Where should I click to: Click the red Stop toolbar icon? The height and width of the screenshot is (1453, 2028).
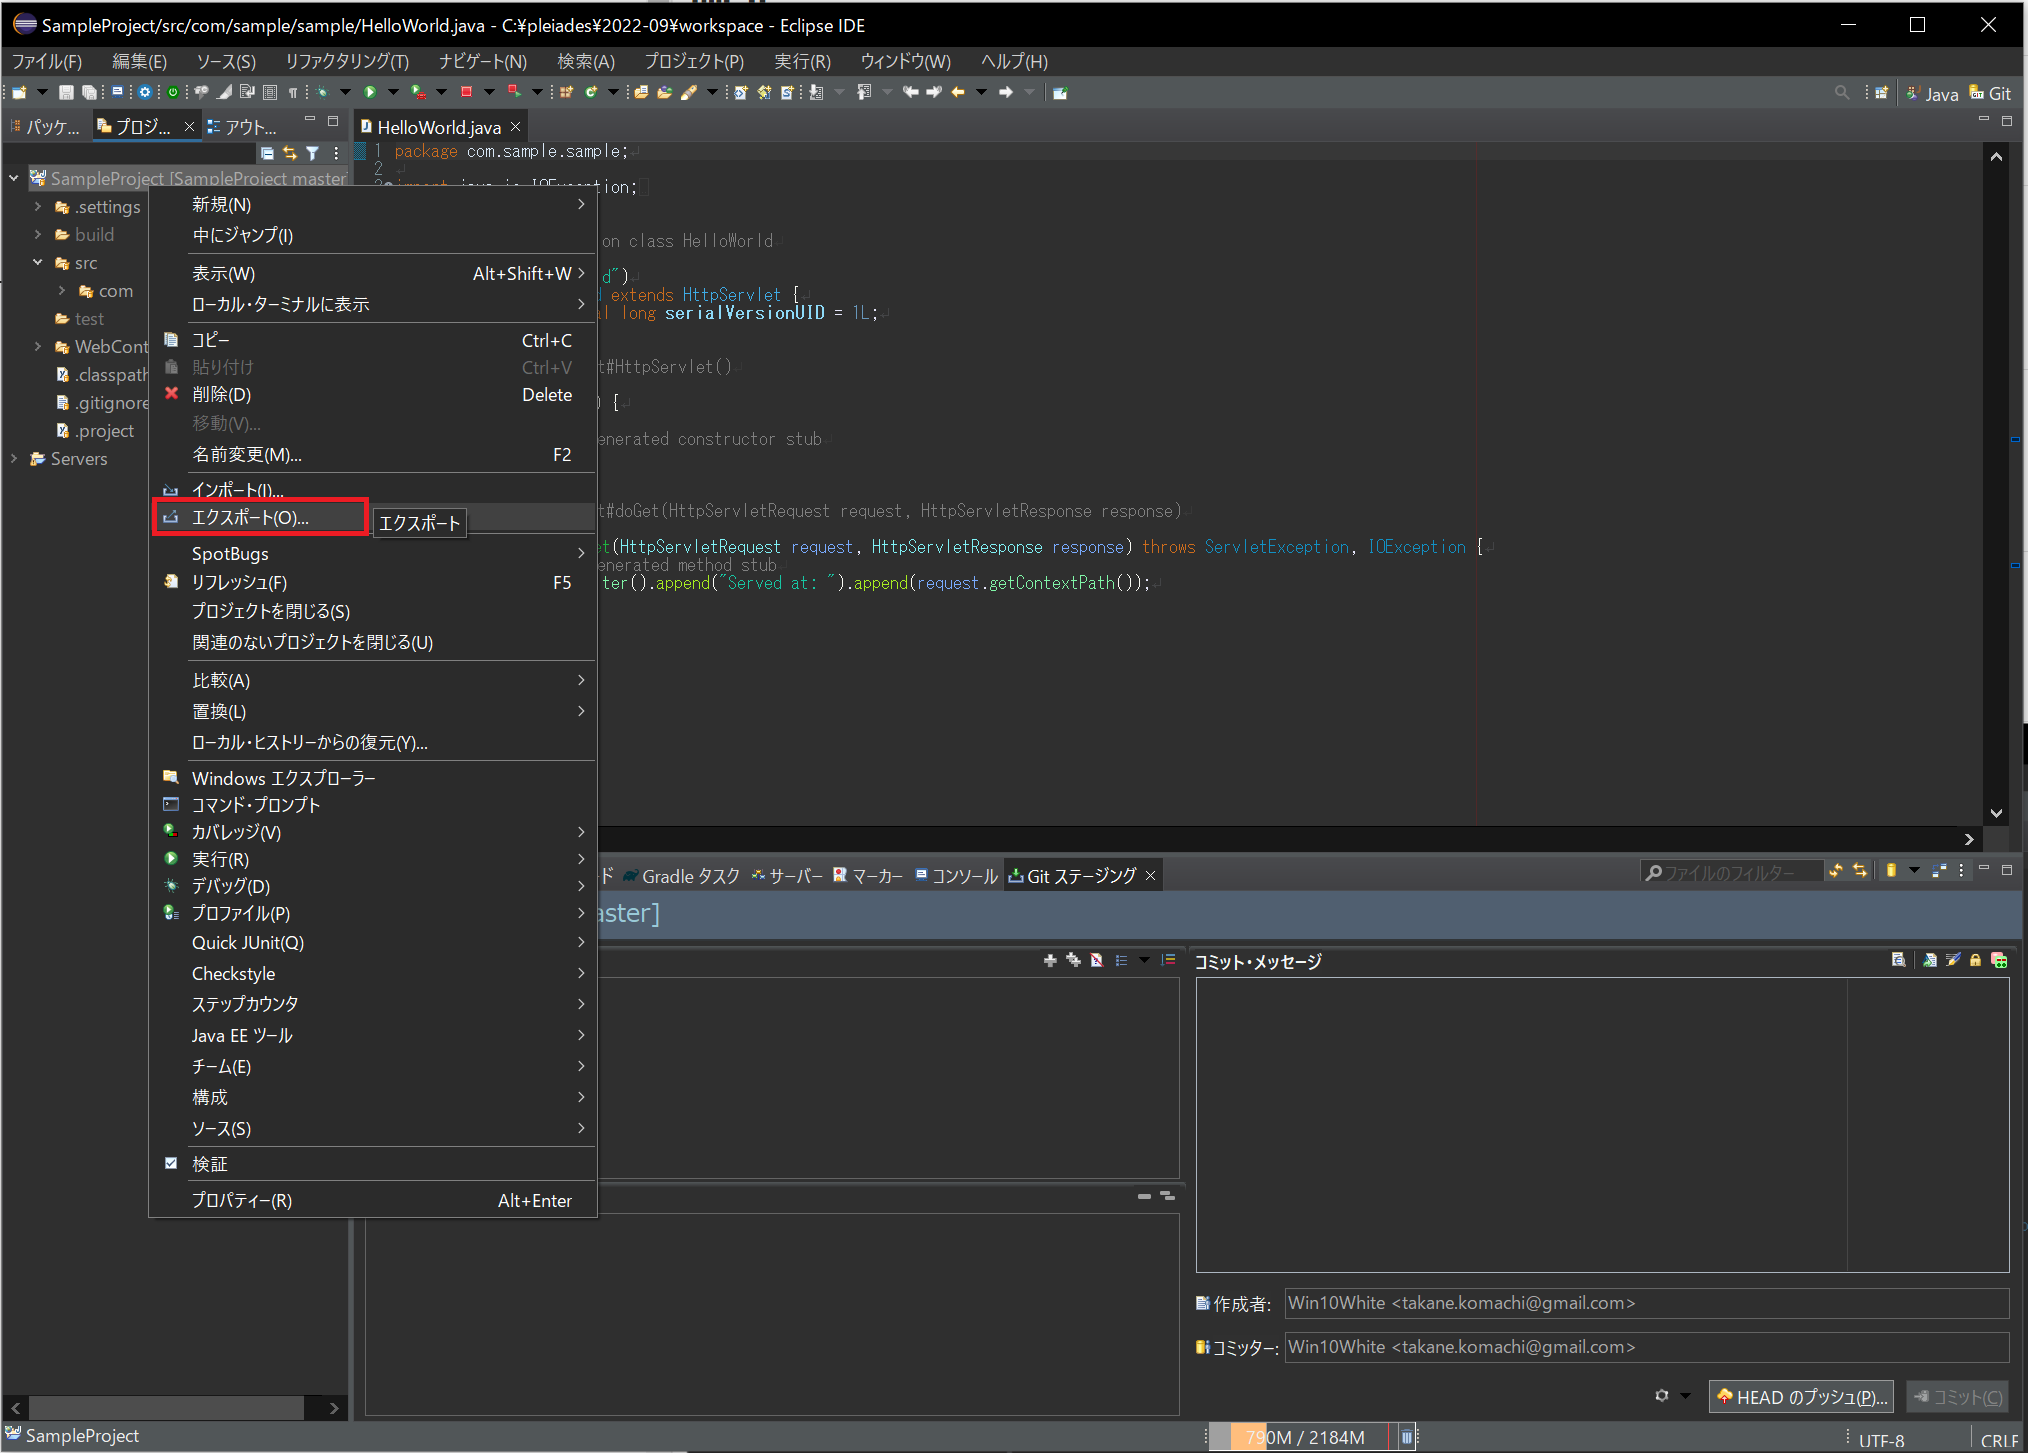pos(466,92)
